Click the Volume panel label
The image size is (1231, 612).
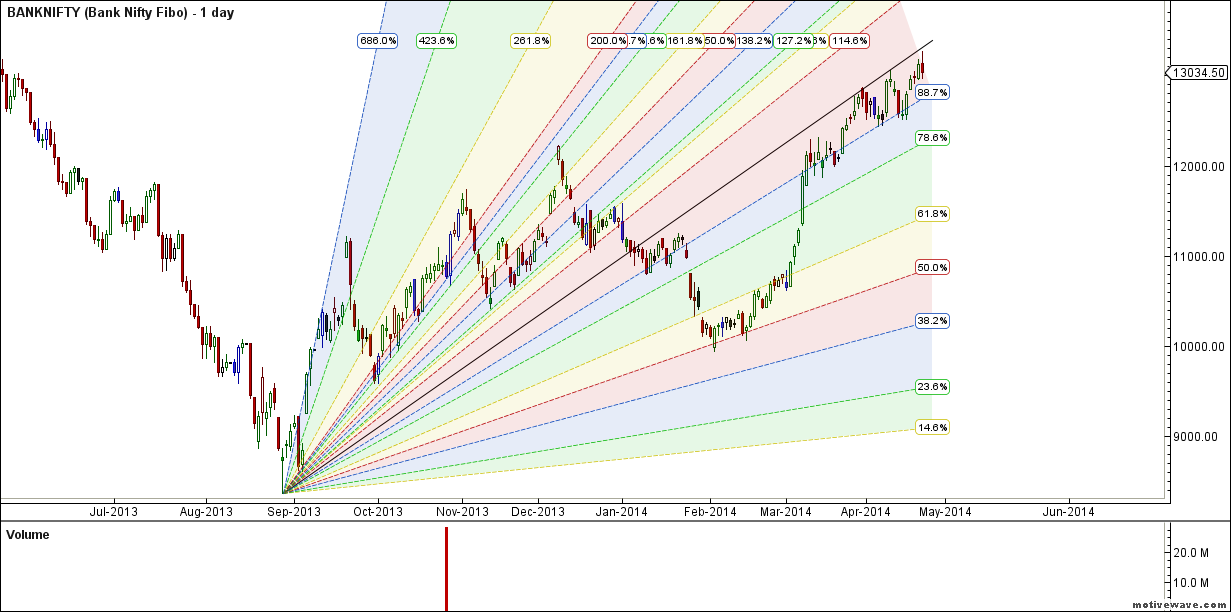(28, 535)
